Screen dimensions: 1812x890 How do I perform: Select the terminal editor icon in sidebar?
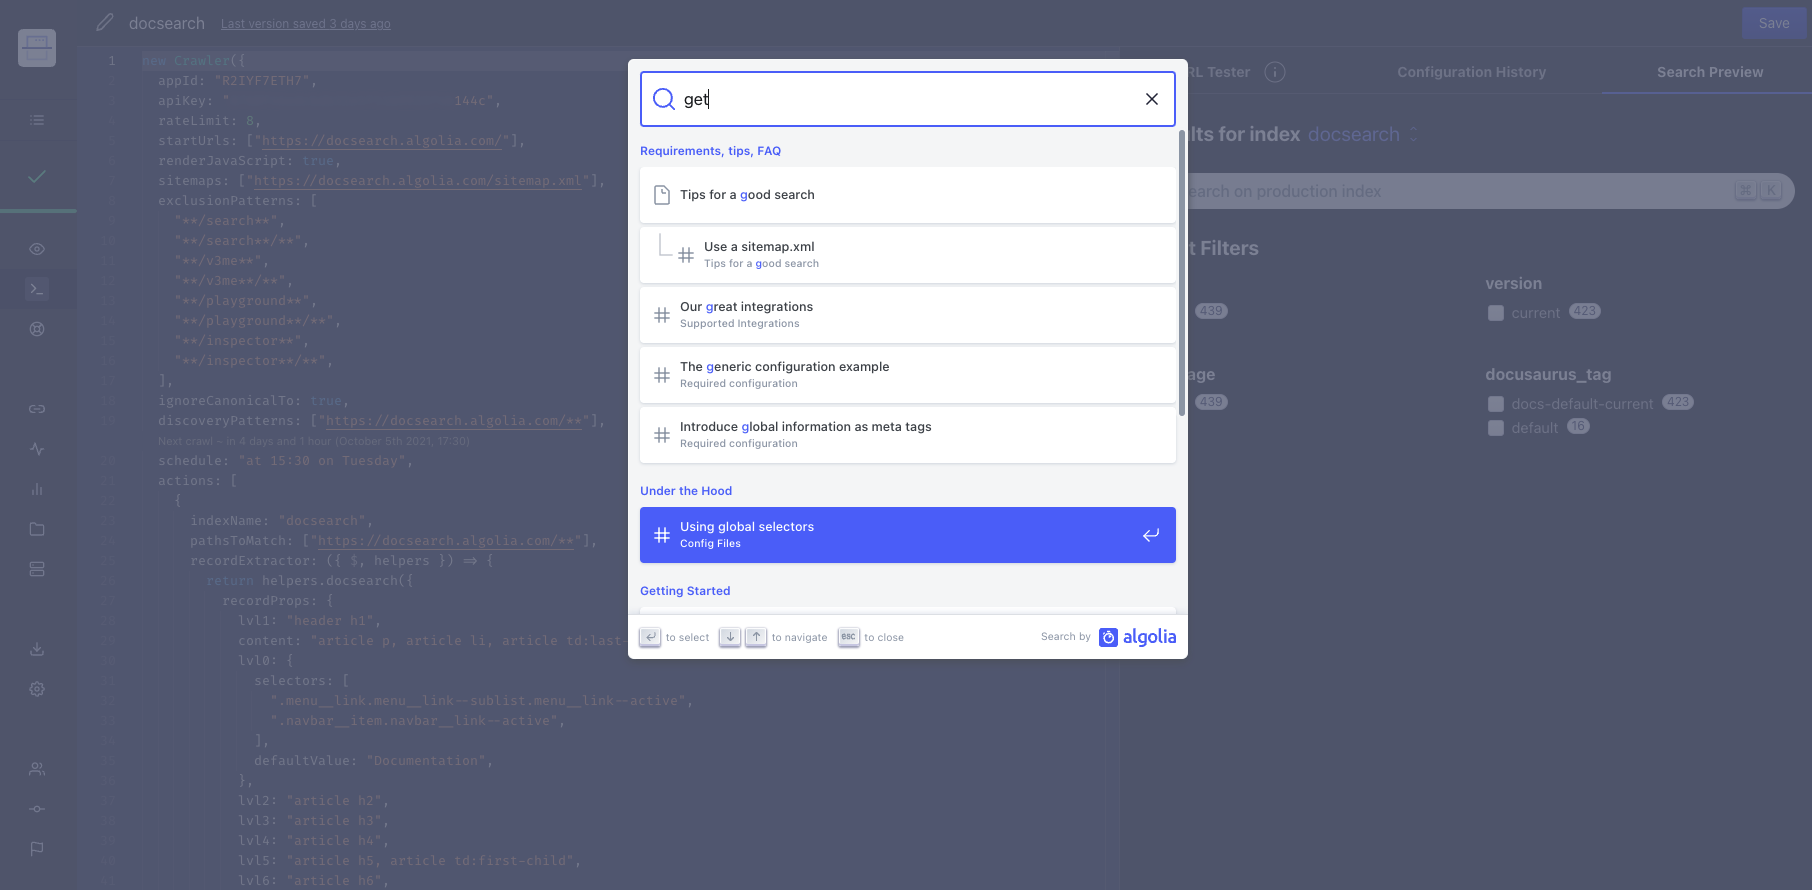point(37,289)
